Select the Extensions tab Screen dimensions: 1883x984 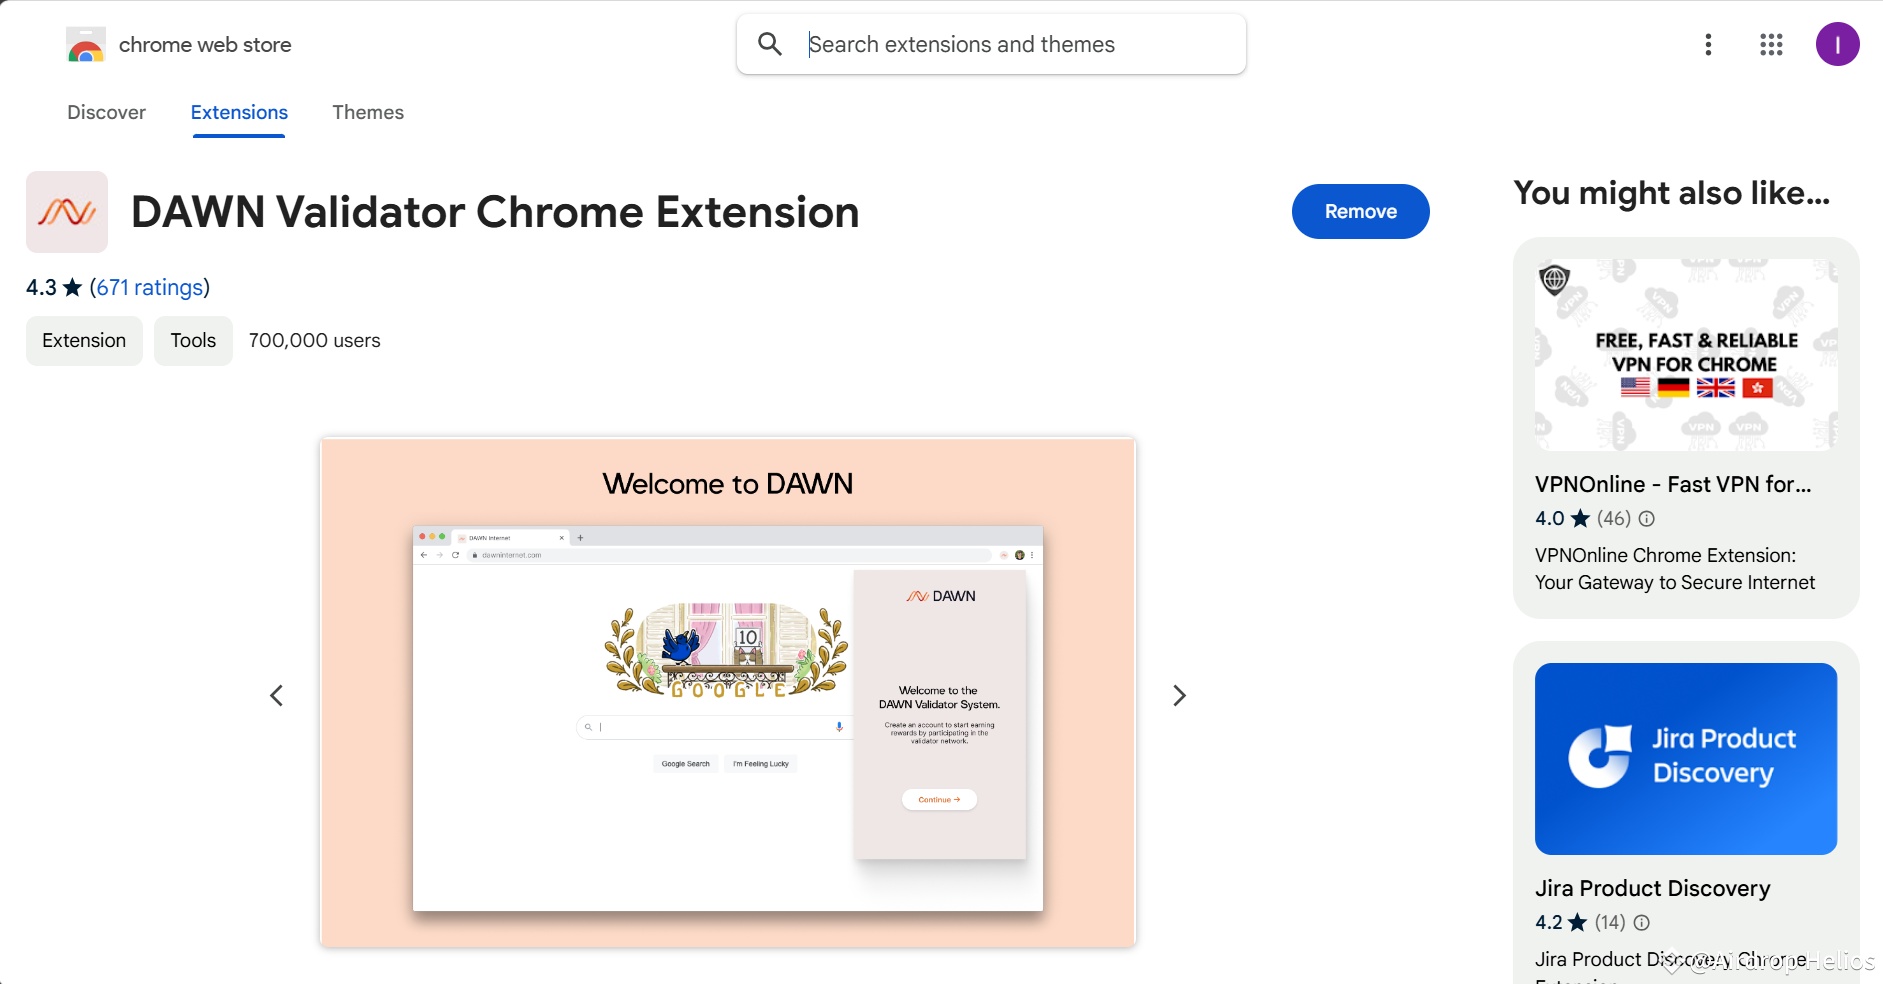click(x=238, y=112)
